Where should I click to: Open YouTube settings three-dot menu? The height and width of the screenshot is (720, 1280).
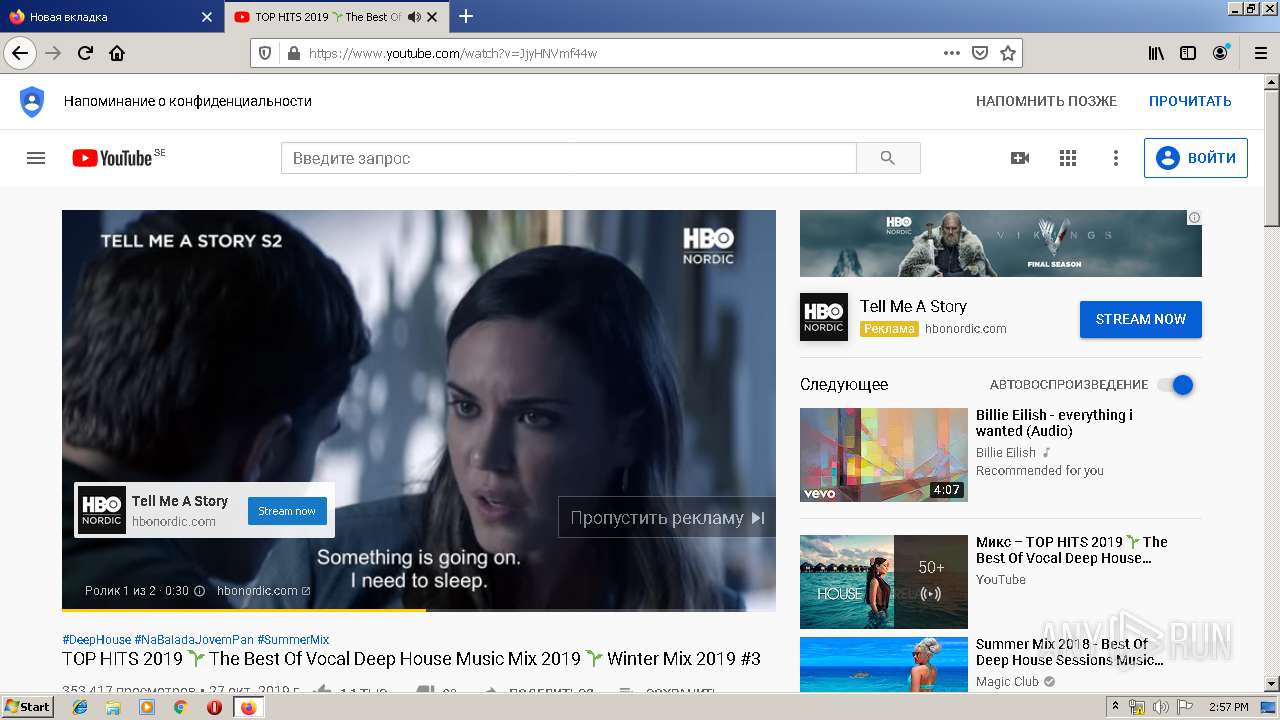1116,158
